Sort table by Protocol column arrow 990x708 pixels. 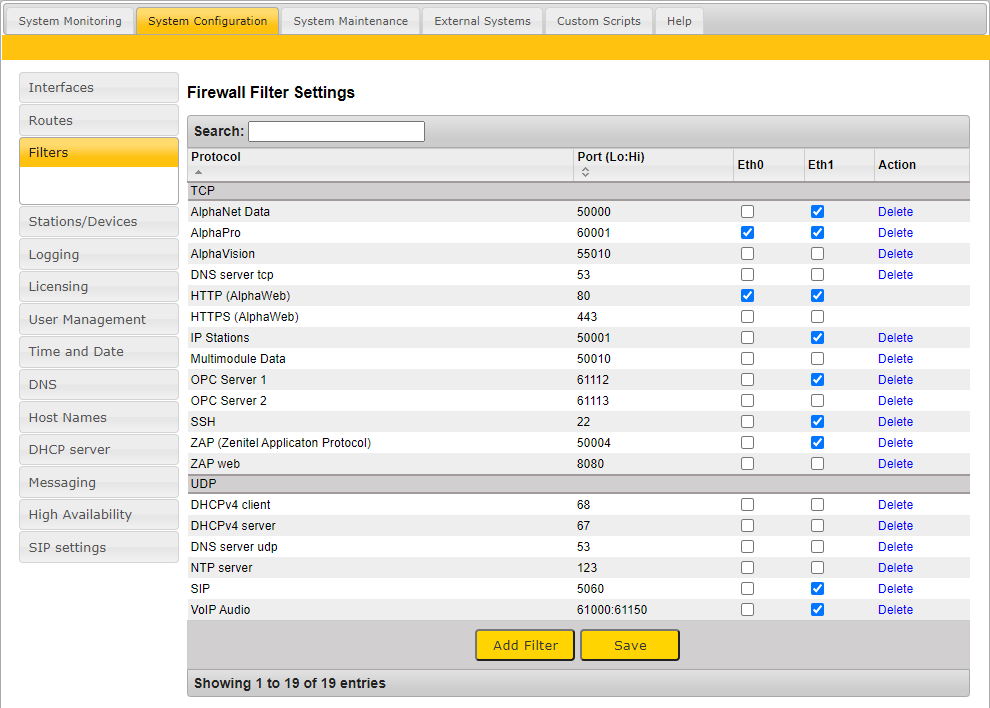click(198, 172)
